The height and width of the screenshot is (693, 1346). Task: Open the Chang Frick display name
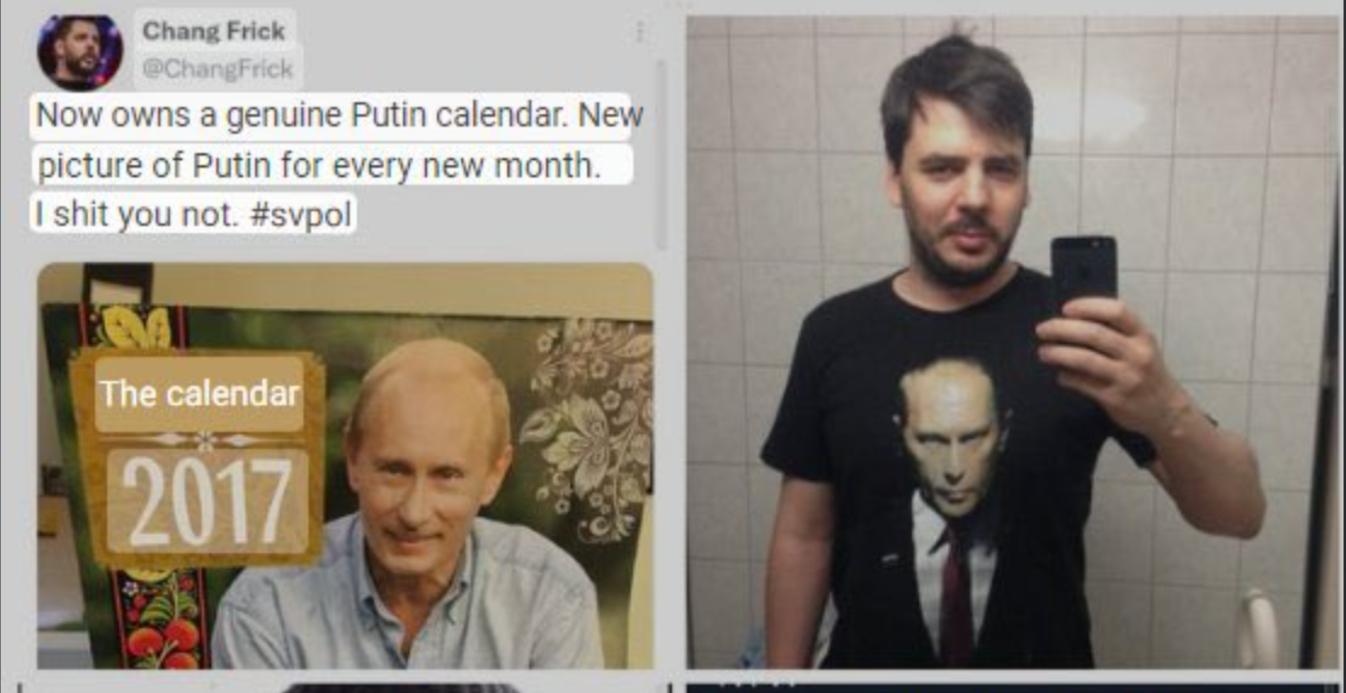pos(213,30)
